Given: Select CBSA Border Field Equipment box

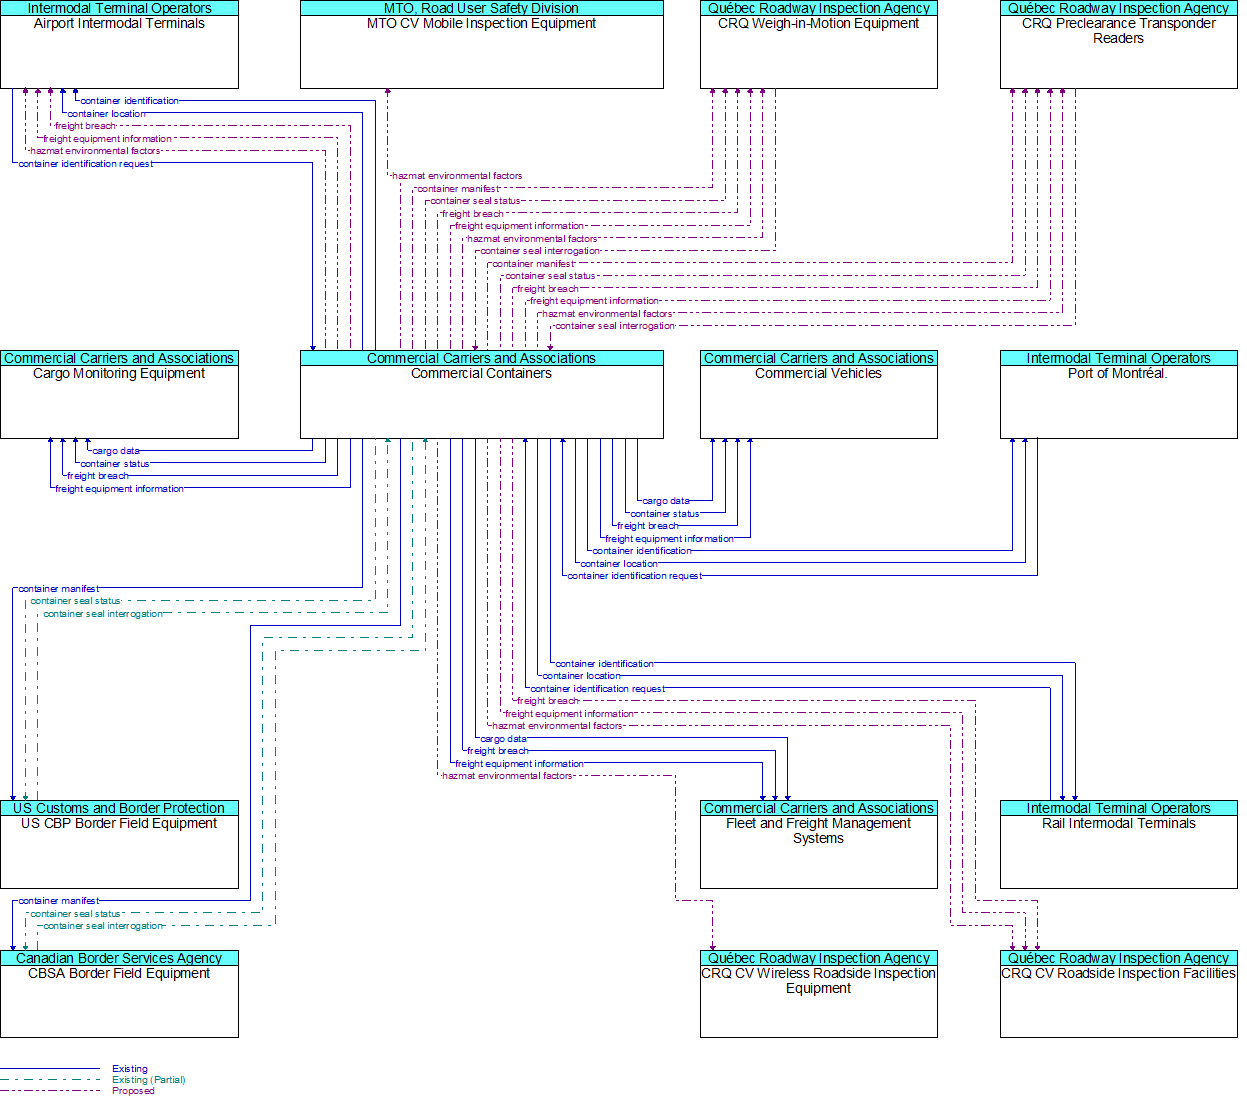Looking at the screenshot, I should 119,1000.
